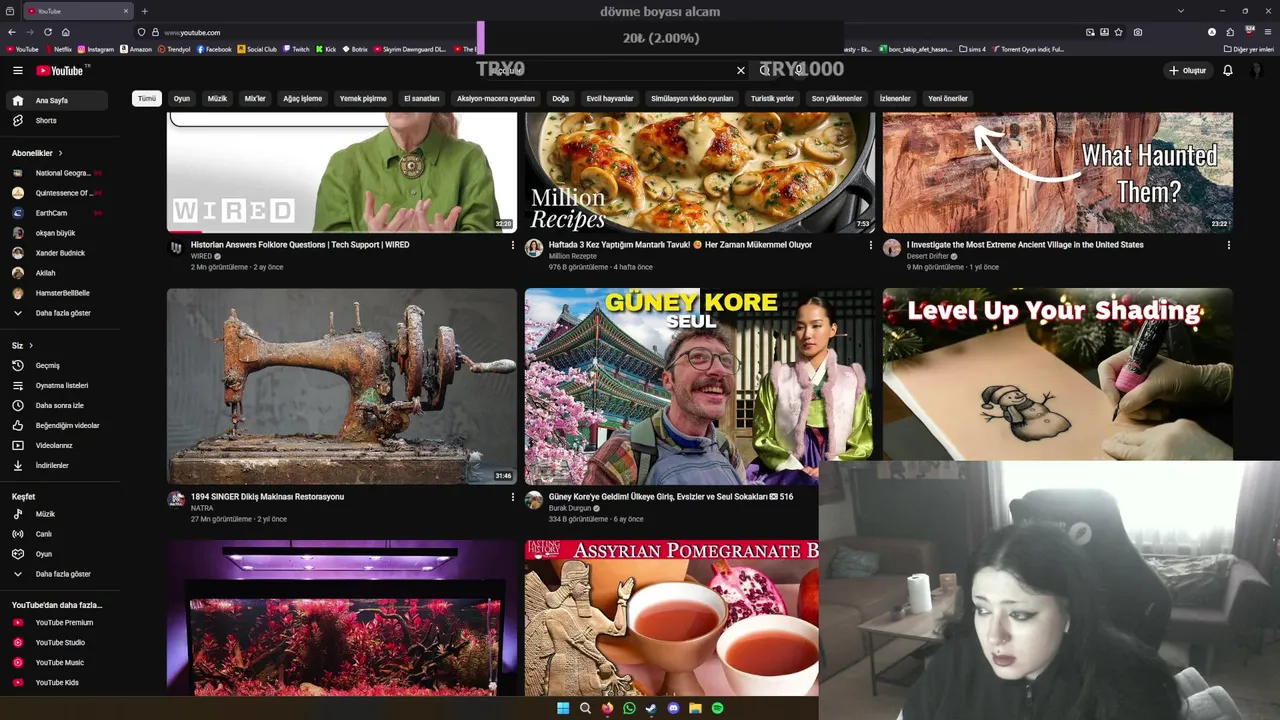Select the Tümü filter chip

pos(147,98)
